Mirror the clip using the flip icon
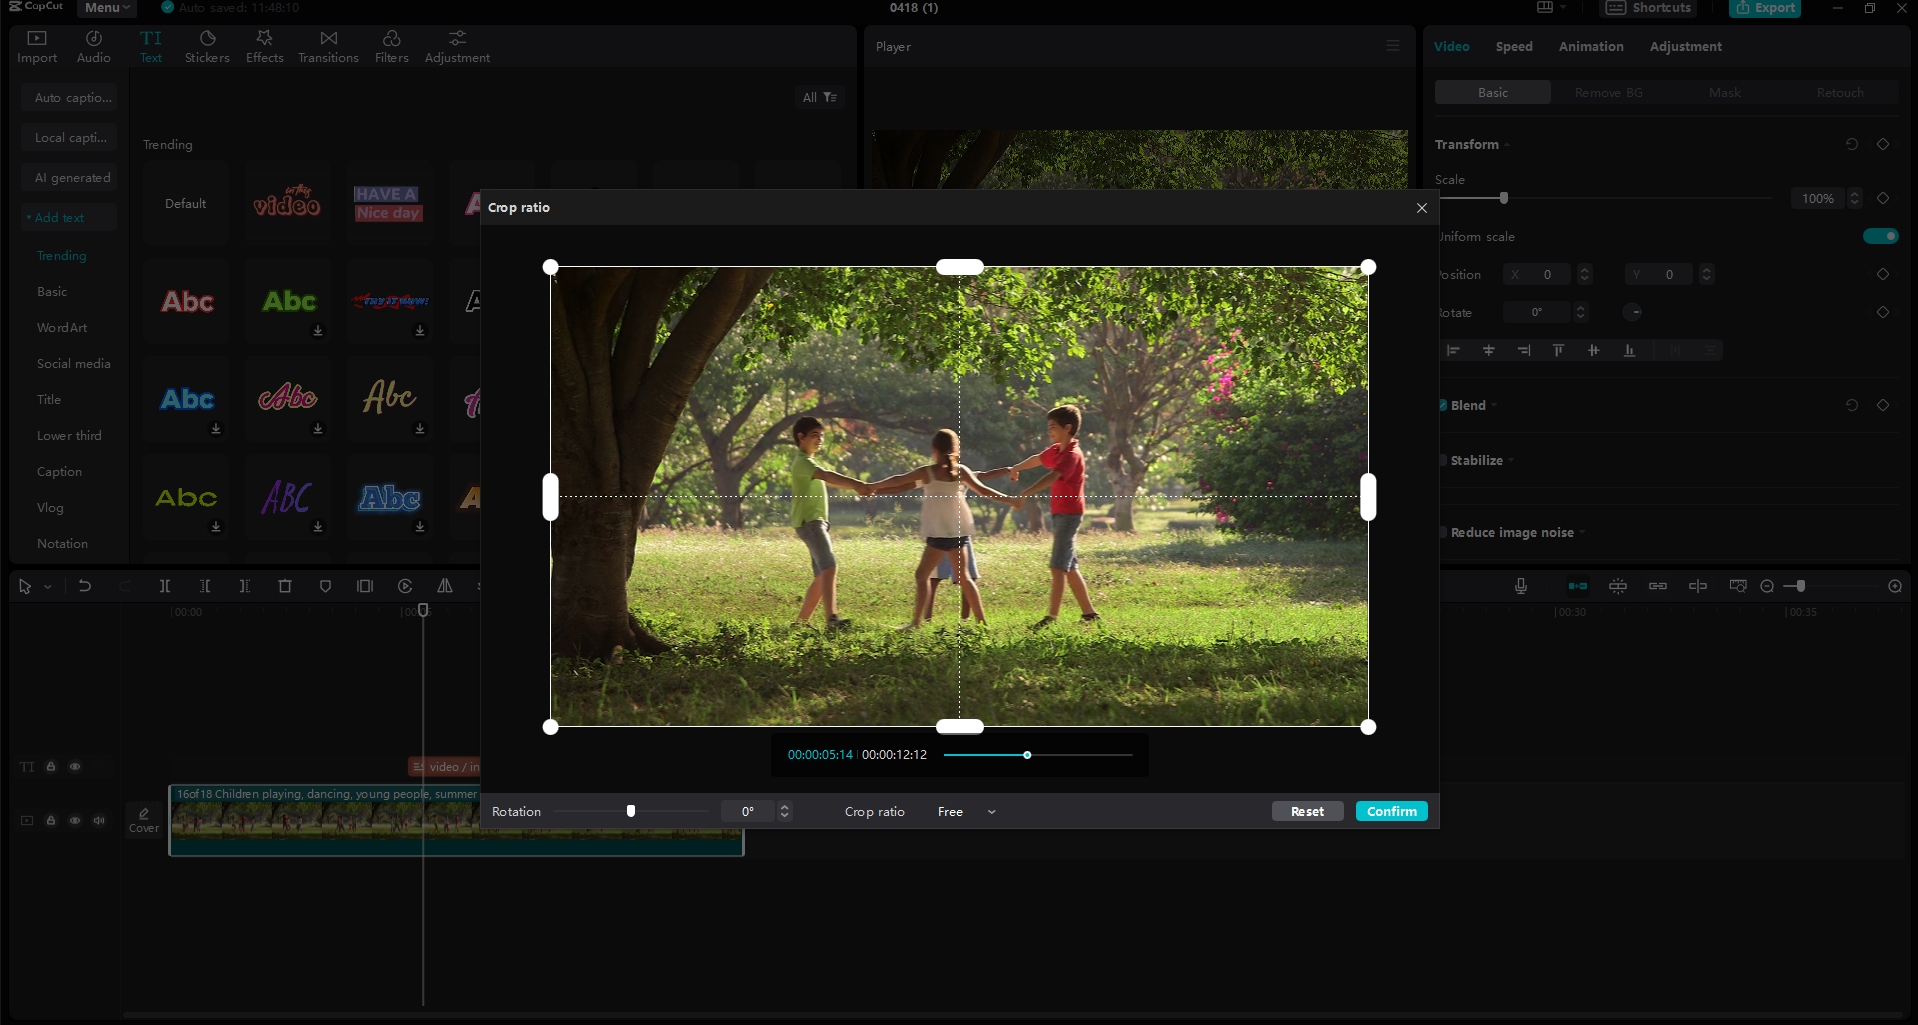This screenshot has width=1918, height=1025. (444, 586)
